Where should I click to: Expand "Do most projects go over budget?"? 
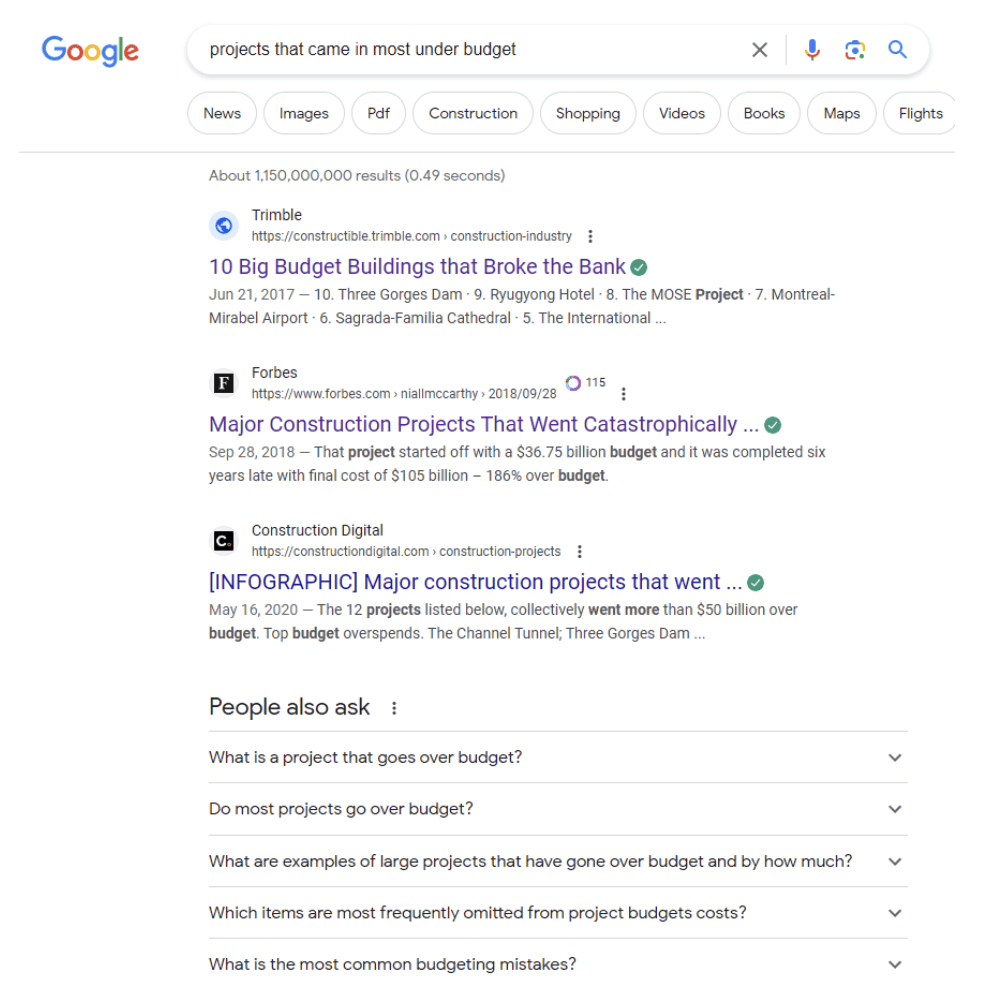pyautogui.click(x=895, y=809)
